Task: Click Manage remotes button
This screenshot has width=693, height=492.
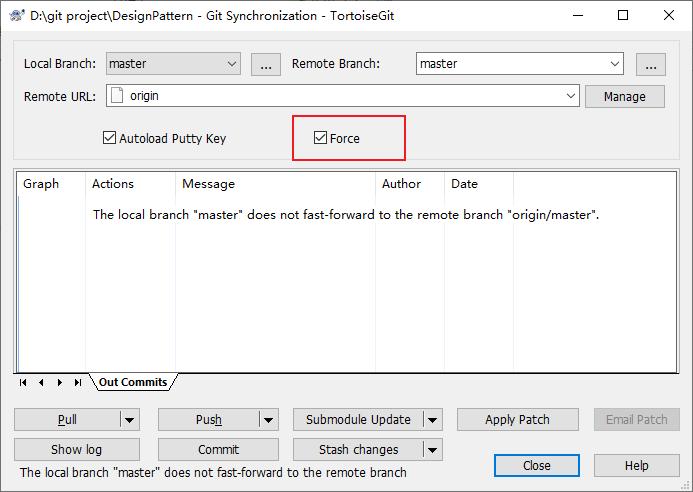Action: pos(624,96)
